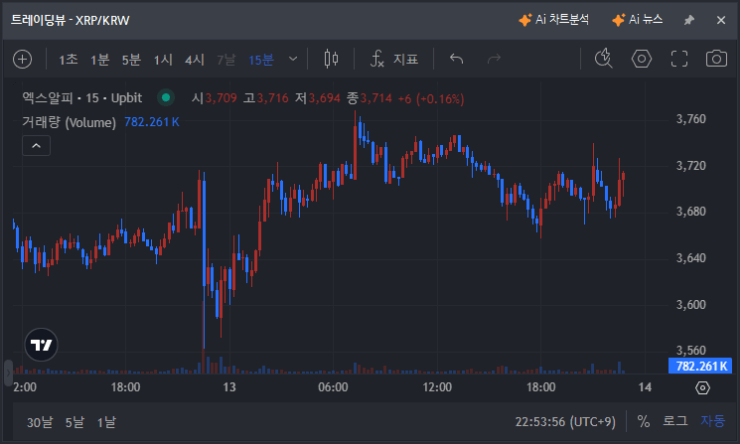
Task: Toggle percent scale mode
Action: click(x=643, y=421)
